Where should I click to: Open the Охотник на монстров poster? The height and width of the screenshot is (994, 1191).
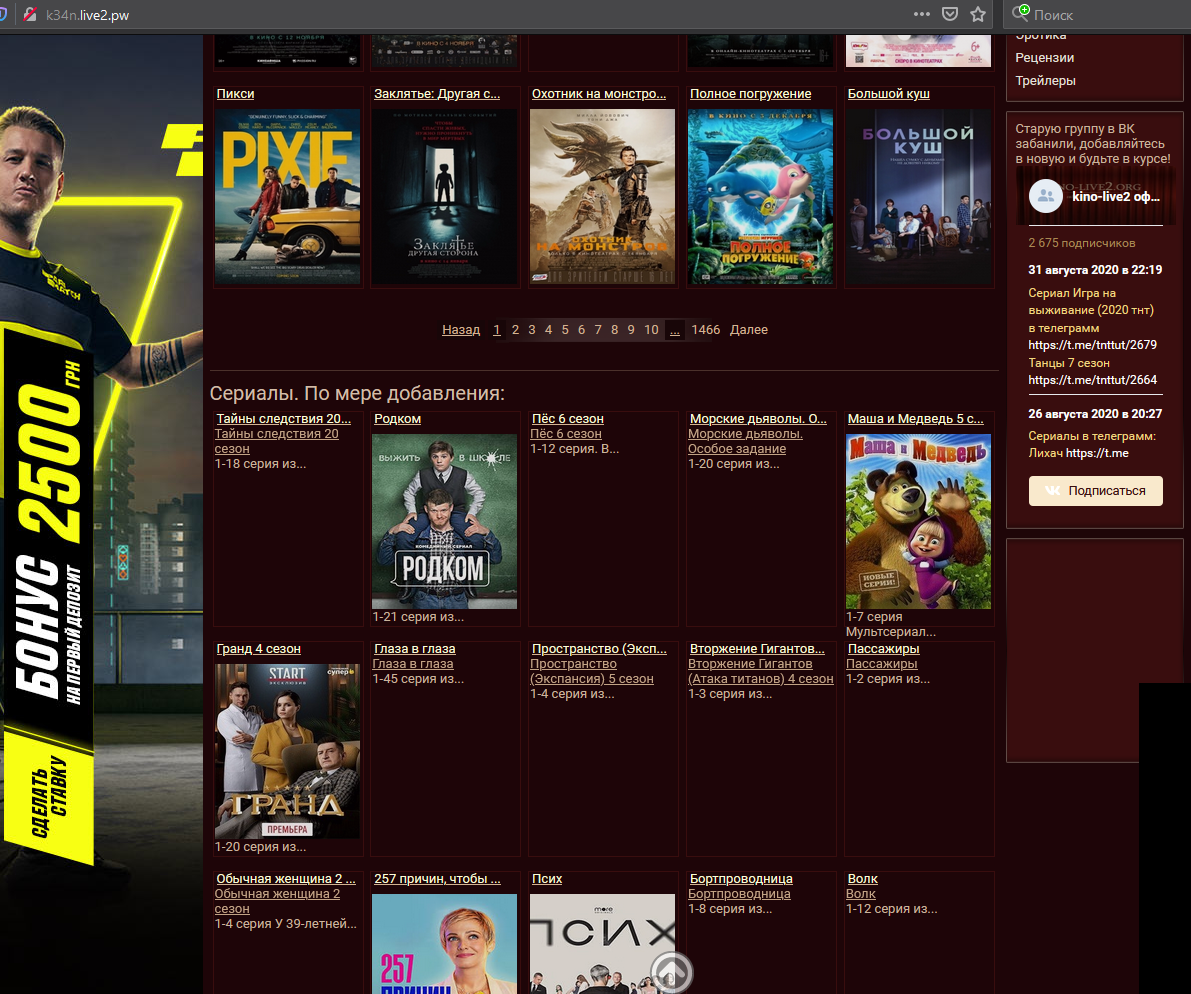pyautogui.click(x=602, y=197)
